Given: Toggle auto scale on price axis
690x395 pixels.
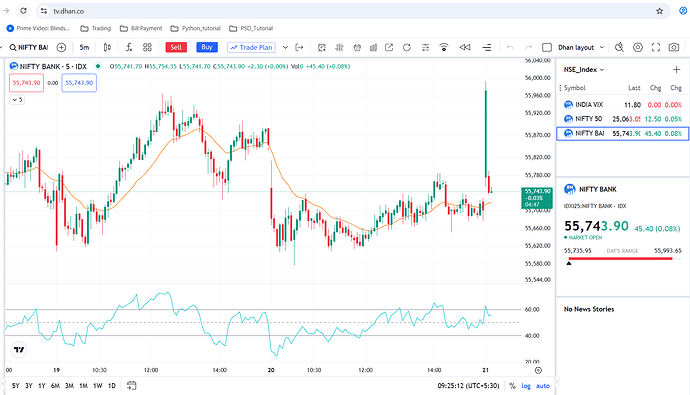Looking at the screenshot, I should (543, 386).
